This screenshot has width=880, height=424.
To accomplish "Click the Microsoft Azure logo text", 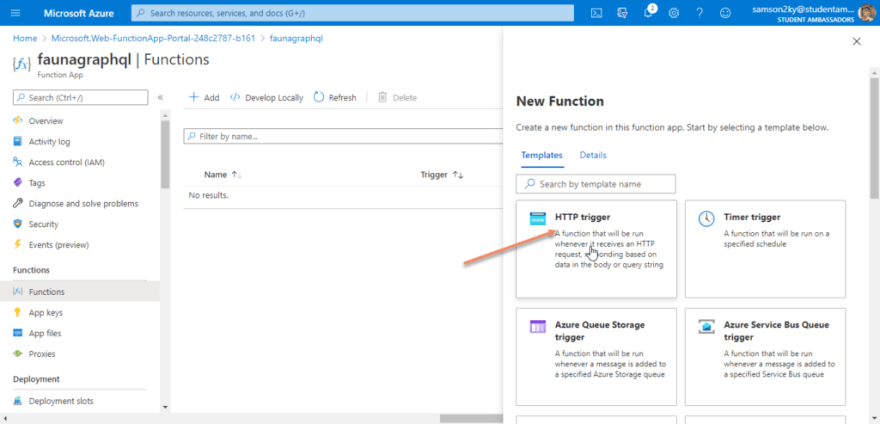I will point(79,13).
